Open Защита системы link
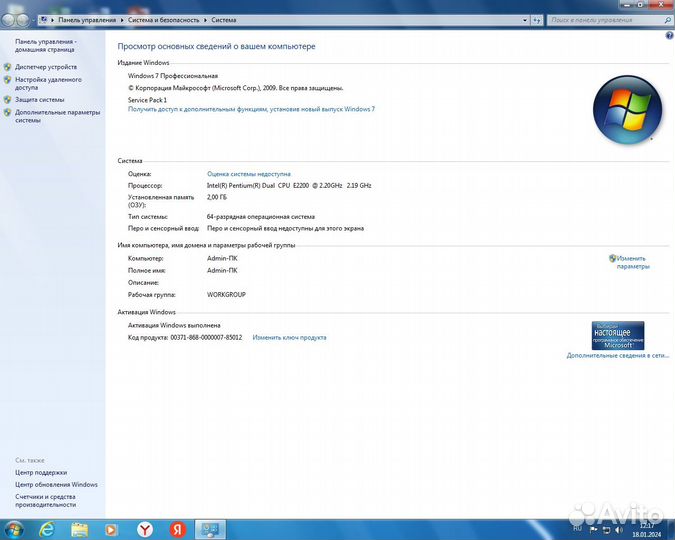675x540 pixels. (x=40, y=100)
